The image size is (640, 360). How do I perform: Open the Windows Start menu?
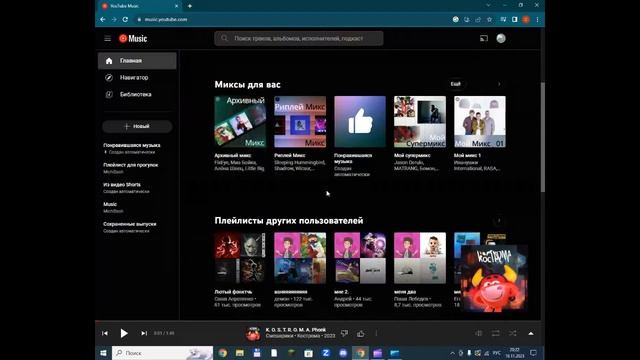click(103, 353)
